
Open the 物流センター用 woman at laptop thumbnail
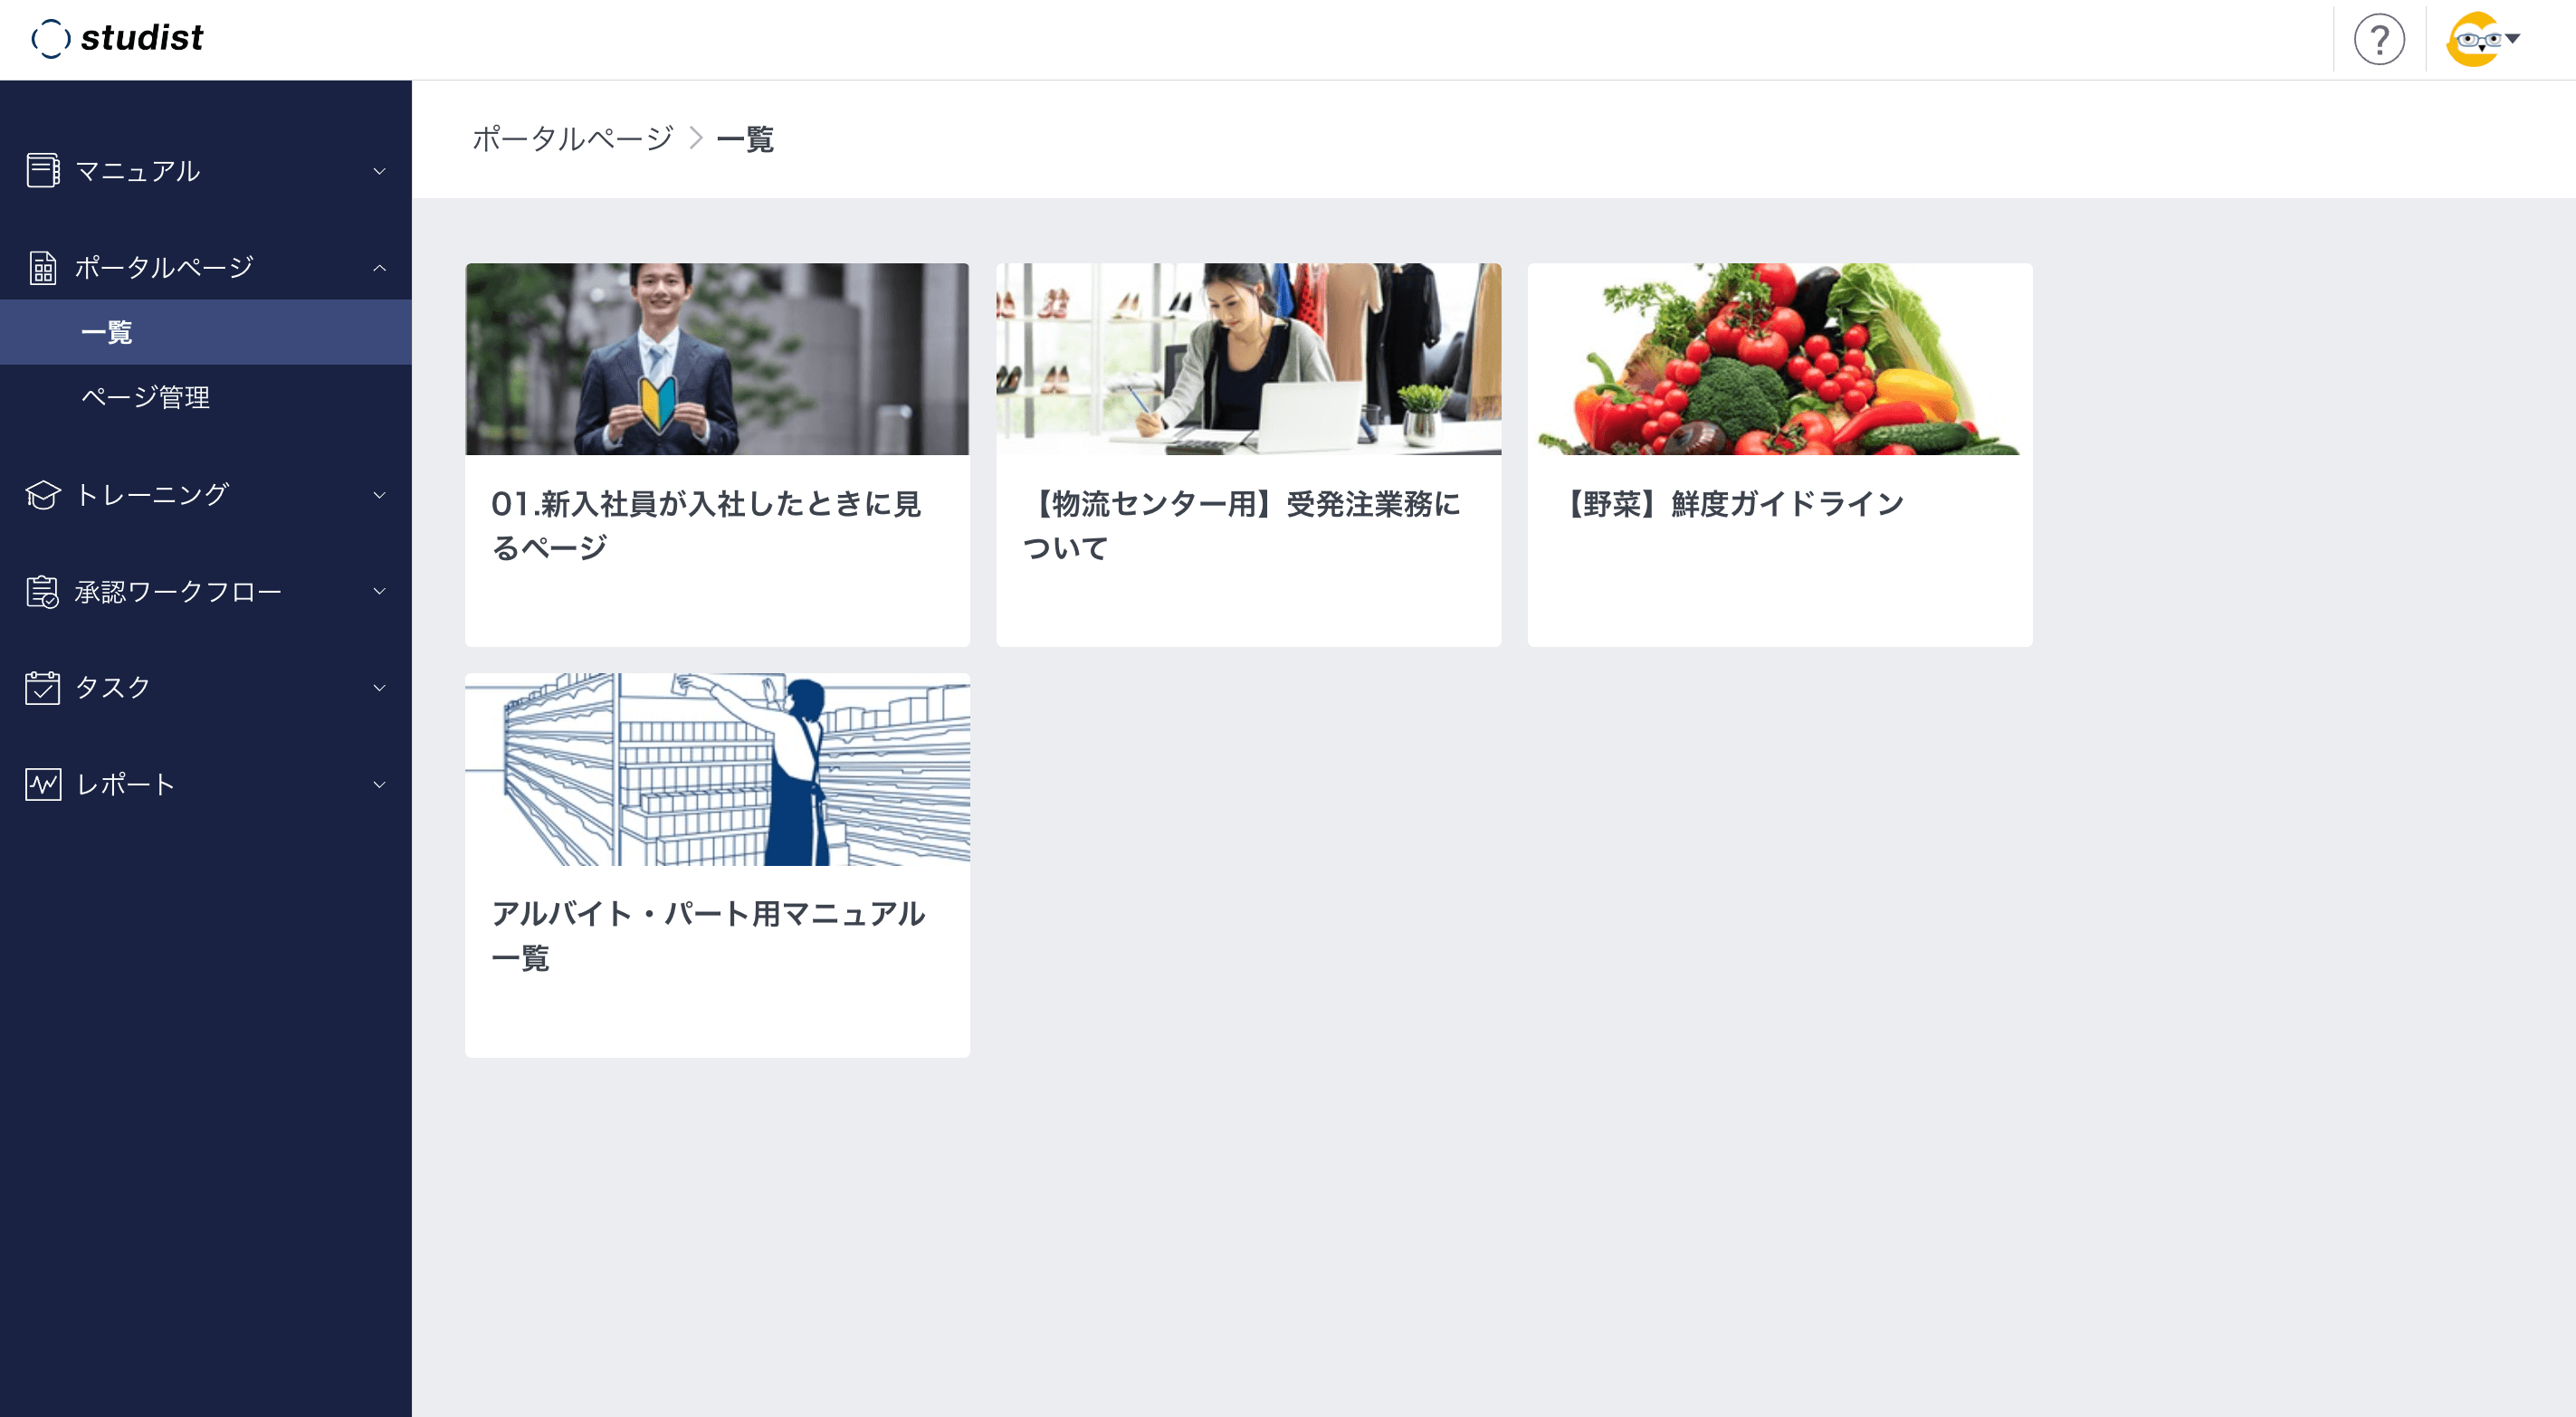pos(1248,359)
